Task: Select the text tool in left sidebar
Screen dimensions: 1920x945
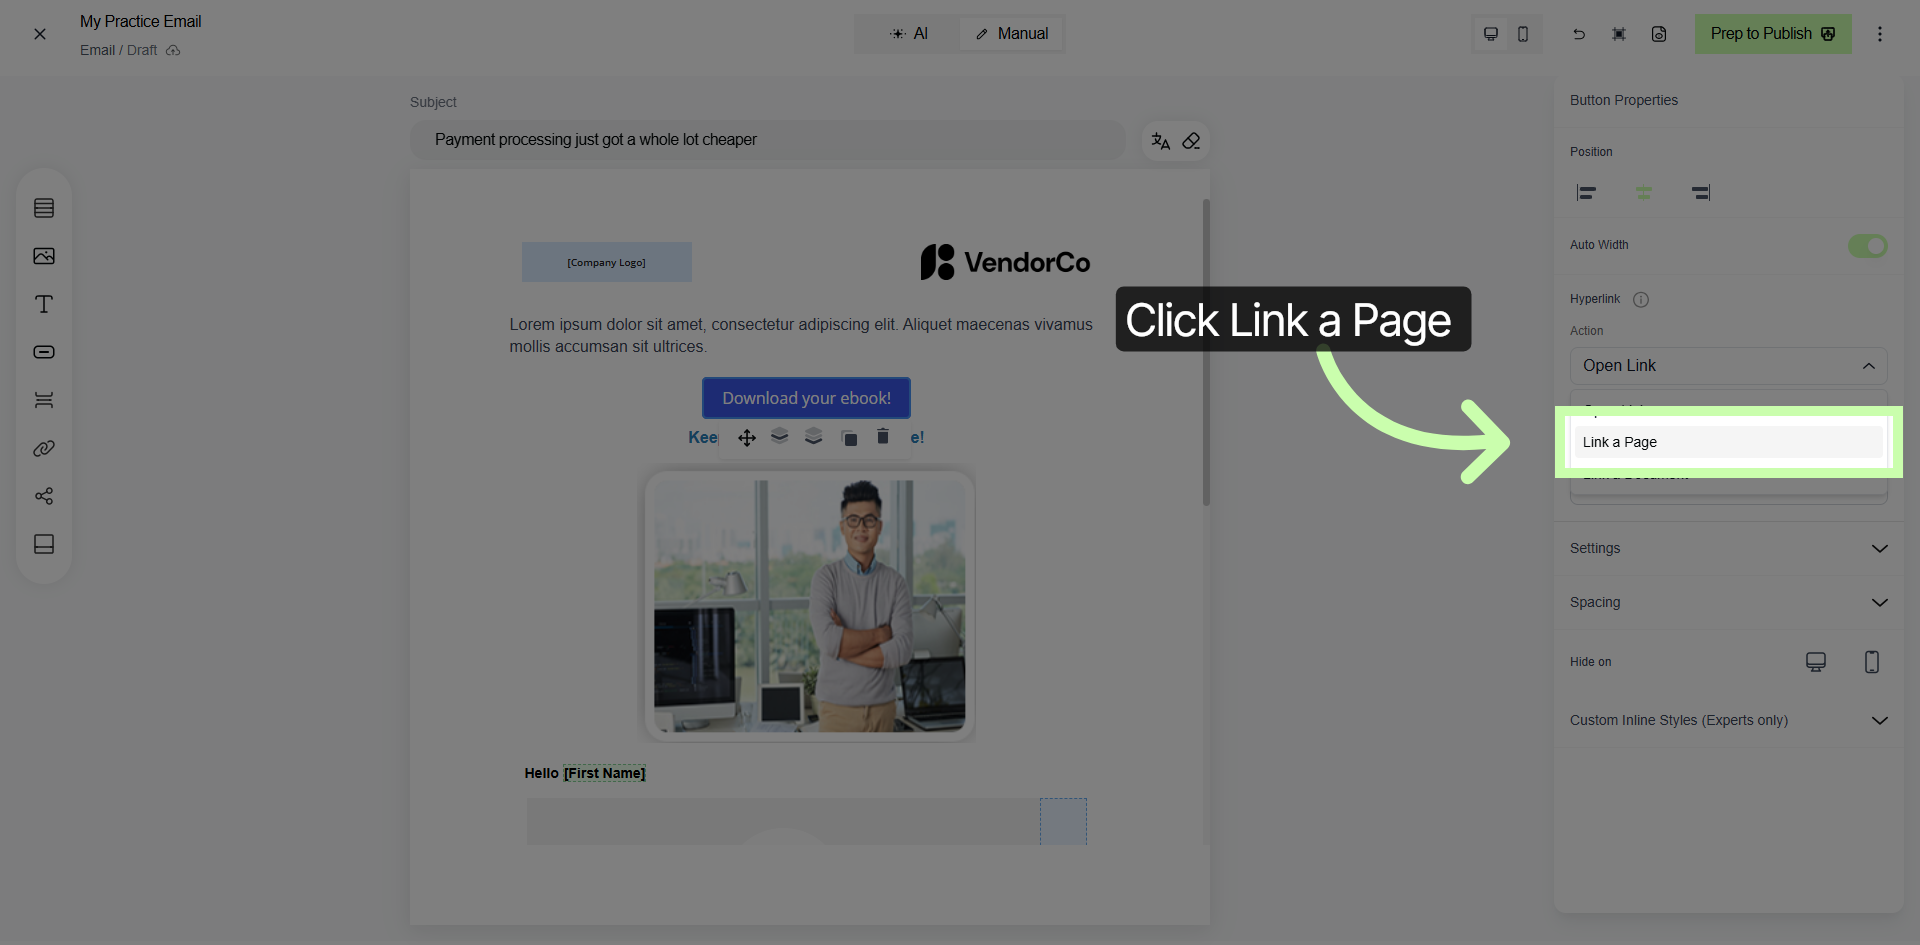Action: (44, 304)
